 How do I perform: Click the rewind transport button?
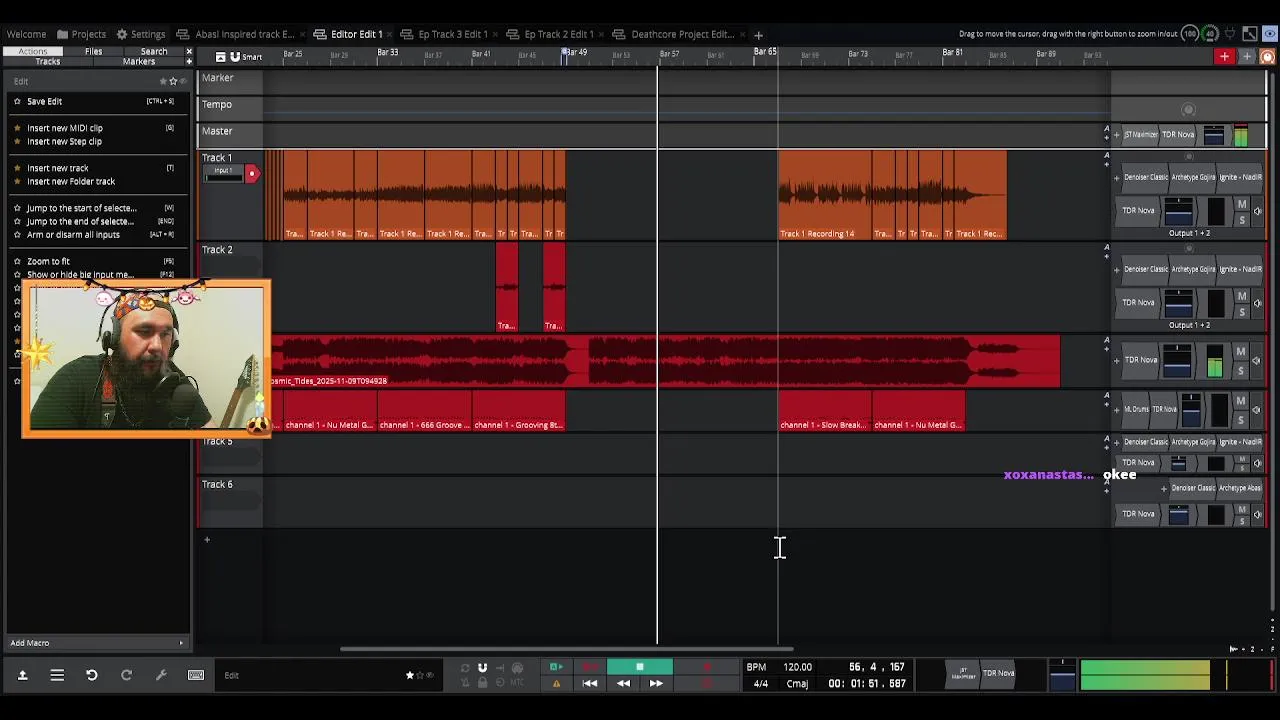pos(623,684)
